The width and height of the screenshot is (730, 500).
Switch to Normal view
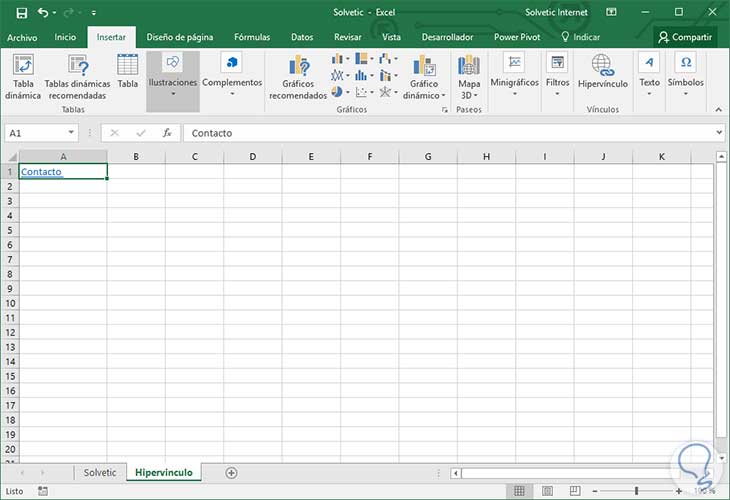[519, 491]
